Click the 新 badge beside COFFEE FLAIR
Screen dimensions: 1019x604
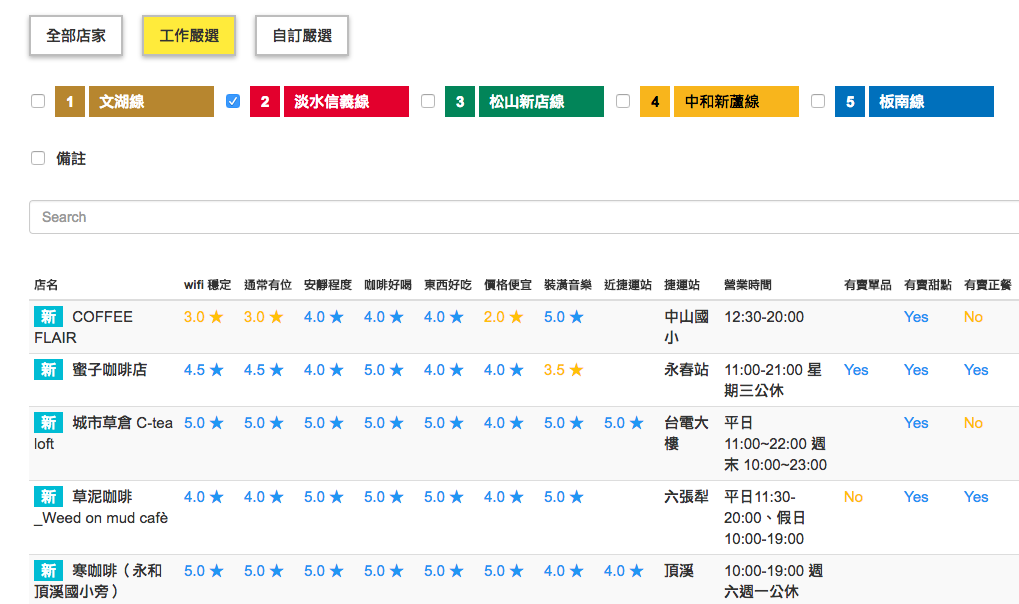pos(49,317)
